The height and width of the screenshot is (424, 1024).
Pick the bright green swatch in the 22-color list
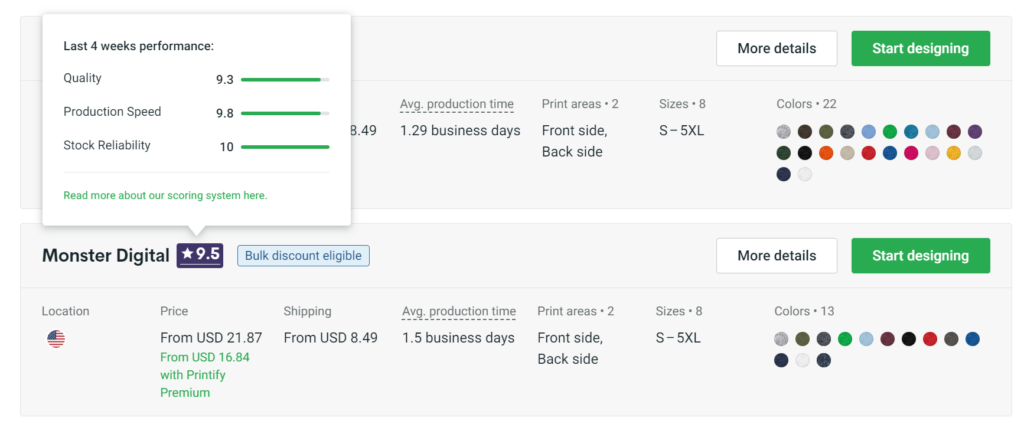click(x=889, y=131)
